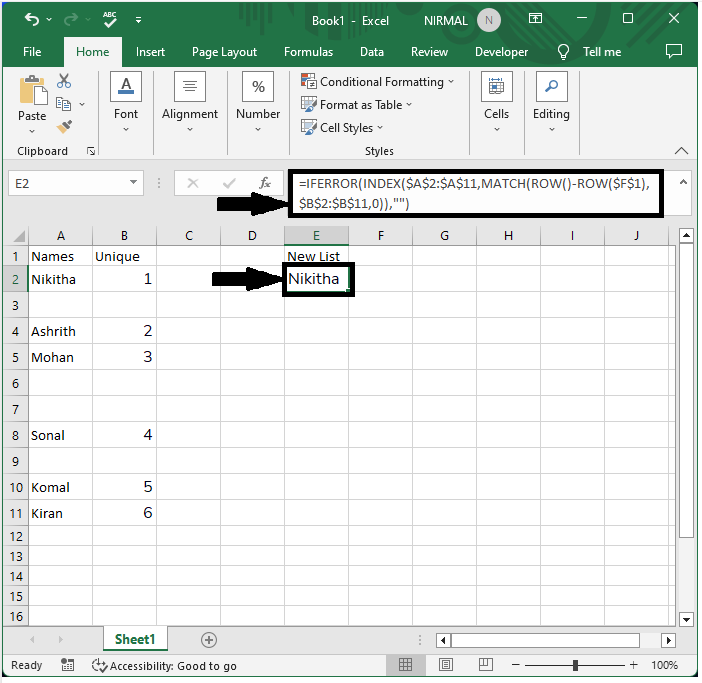Screen dimensions: 702x683
Task: Collapse the ribbon with the chevron
Action: click(681, 151)
